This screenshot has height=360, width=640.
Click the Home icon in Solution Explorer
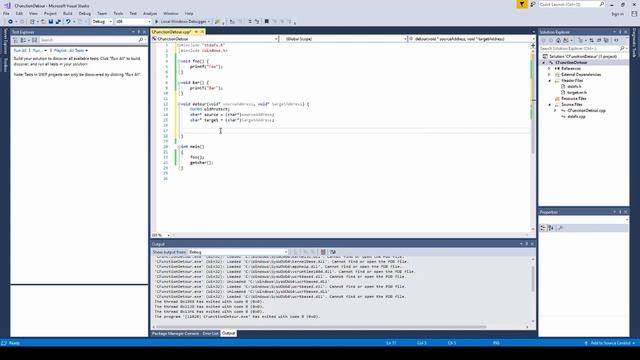(x=558, y=40)
